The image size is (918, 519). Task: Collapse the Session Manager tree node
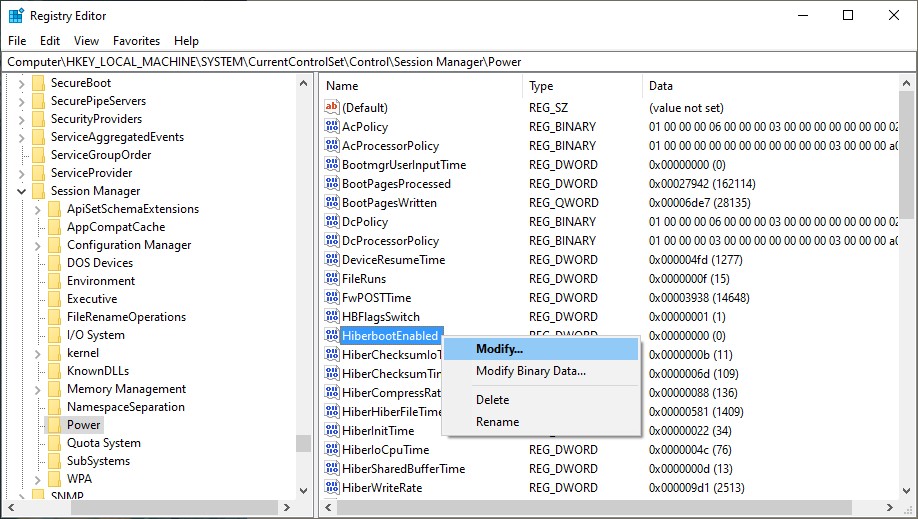click(x=22, y=191)
